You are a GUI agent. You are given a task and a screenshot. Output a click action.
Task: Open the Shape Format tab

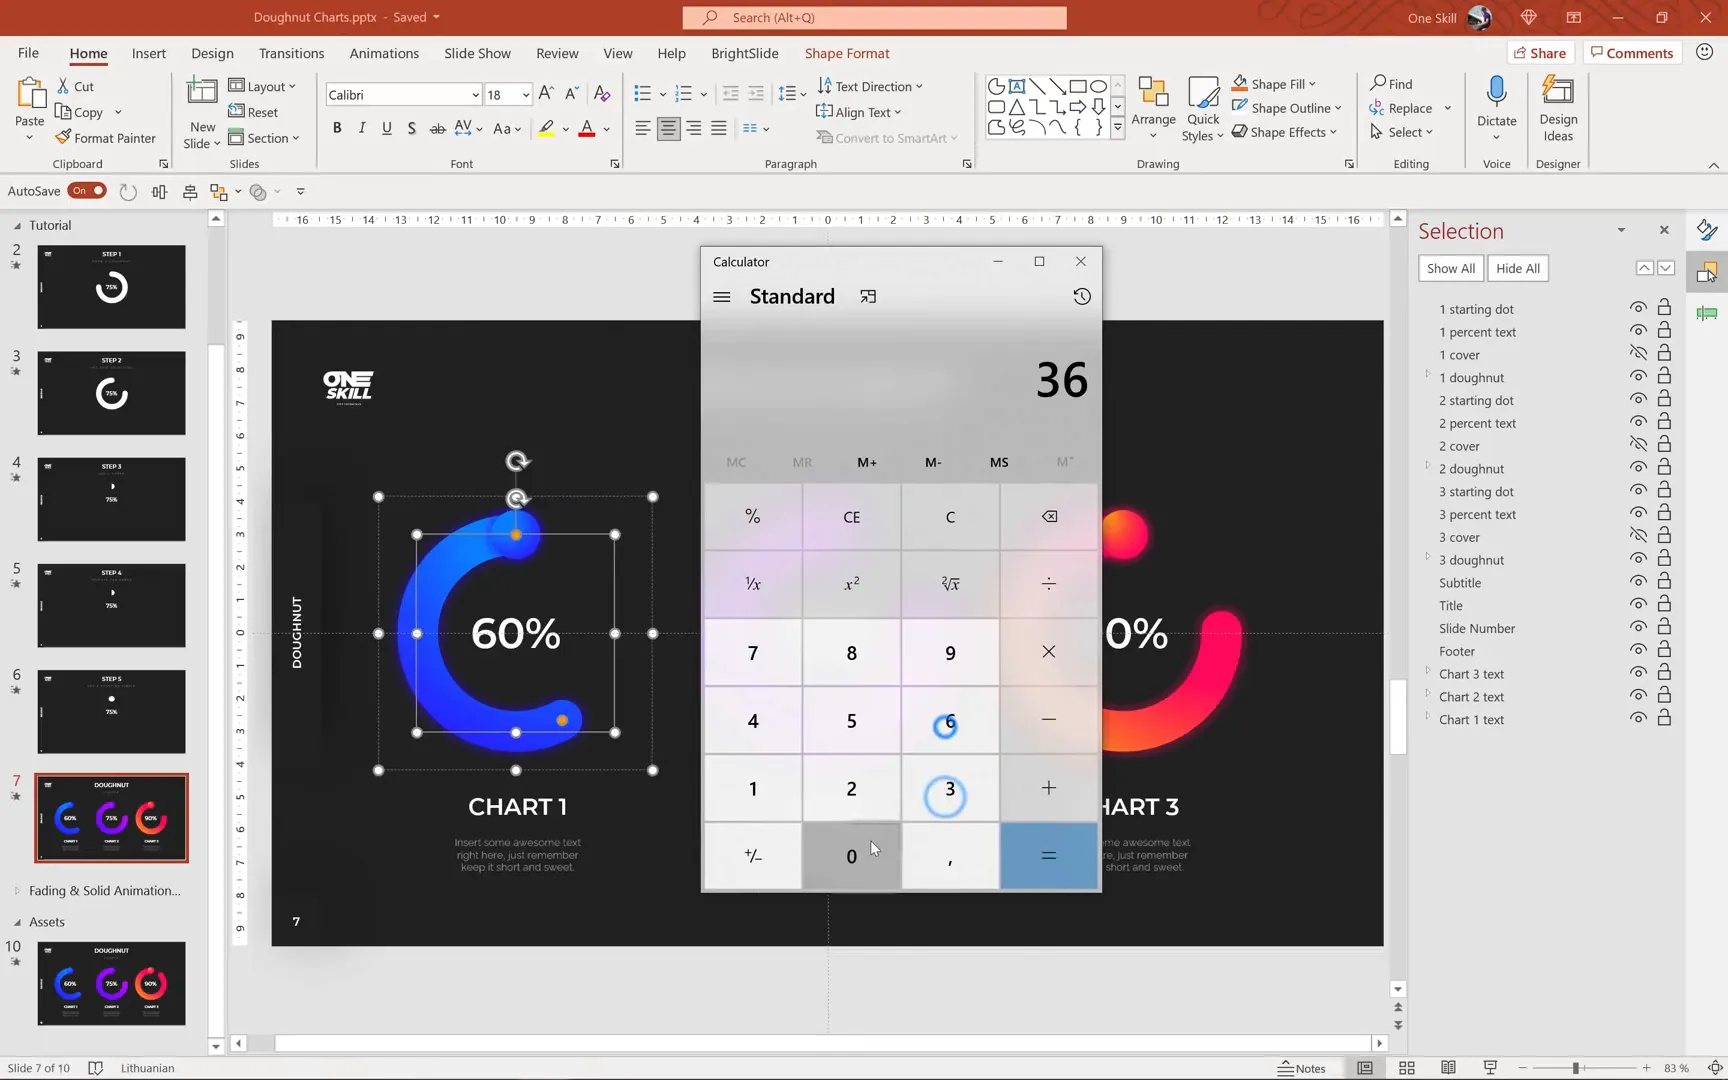(x=846, y=53)
